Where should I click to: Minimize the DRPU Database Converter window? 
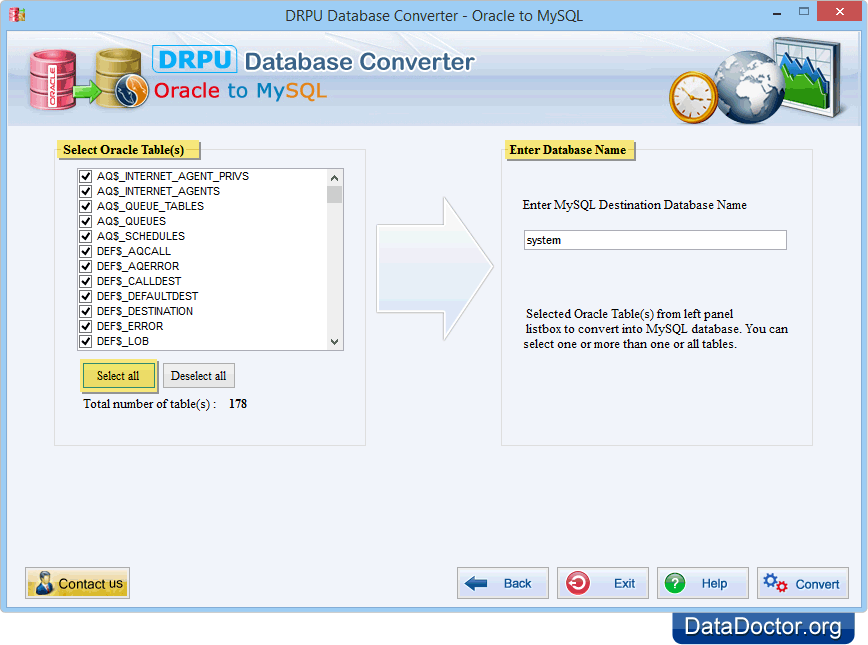pos(777,12)
